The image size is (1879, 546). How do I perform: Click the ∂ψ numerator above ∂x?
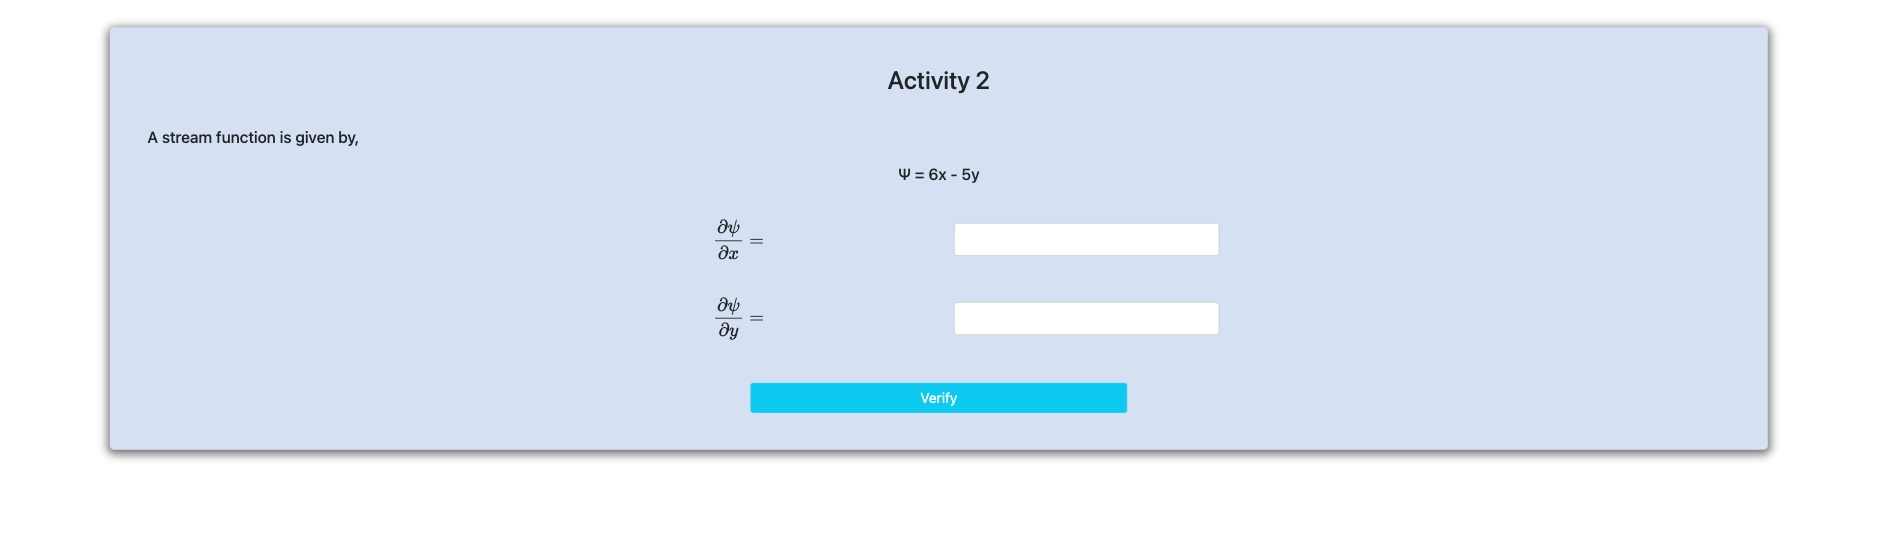[x=728, y=227]
